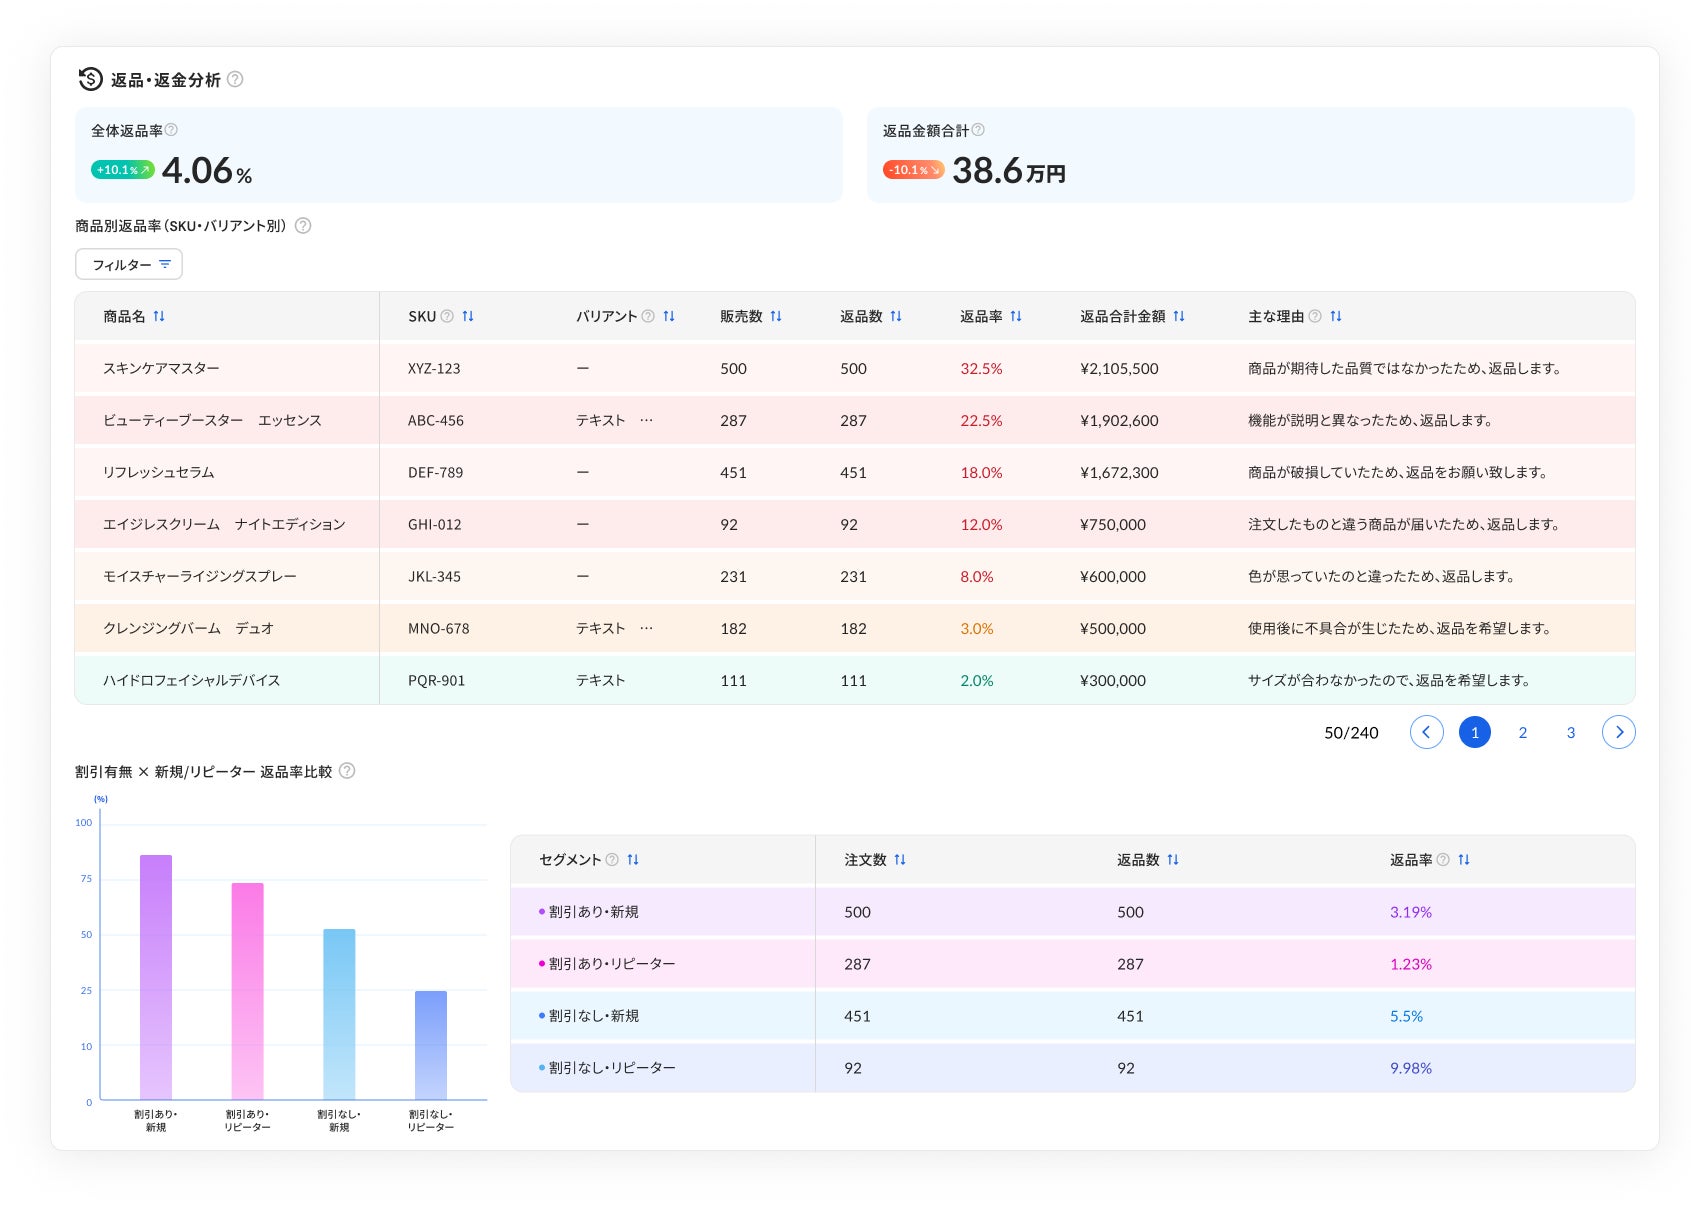This screenshot has width=1691, height=1205.
Task: Select SKU cell ABC-456
Action: coord(436,420)
